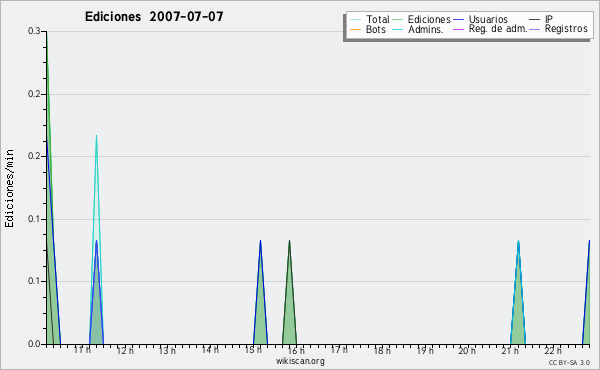This screenshot has width=600, height=370.
Task: Click the 'CC BY-SA 3.0' license text
Action: (x=569, y=362)
